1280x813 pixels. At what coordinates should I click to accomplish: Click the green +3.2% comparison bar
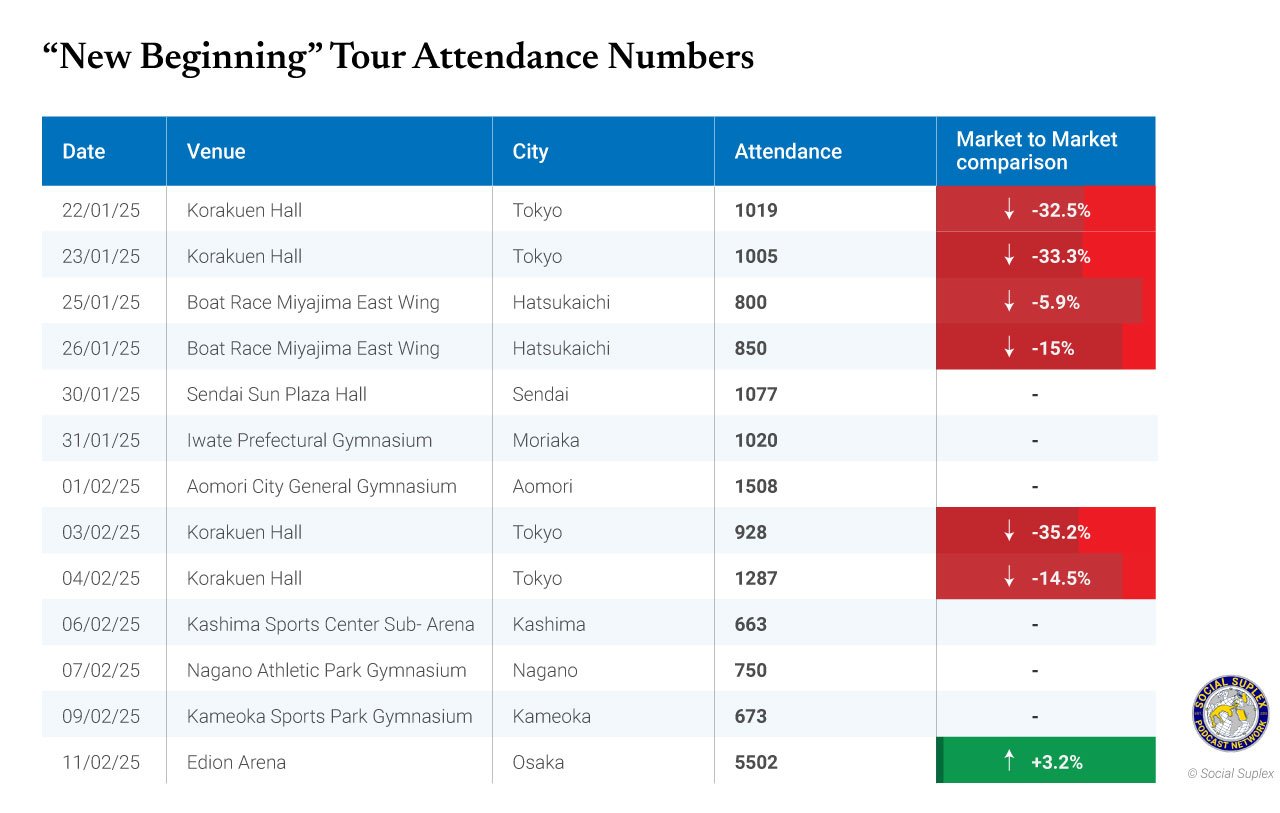[x=1046, y=760]
